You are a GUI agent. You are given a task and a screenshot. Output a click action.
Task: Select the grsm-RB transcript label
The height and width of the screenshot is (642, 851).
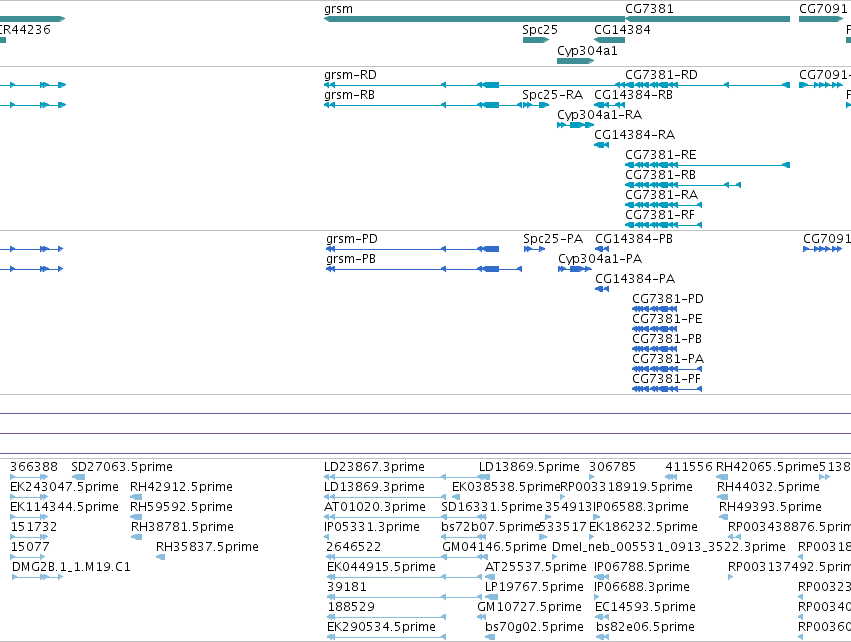(x=350, y=95)
